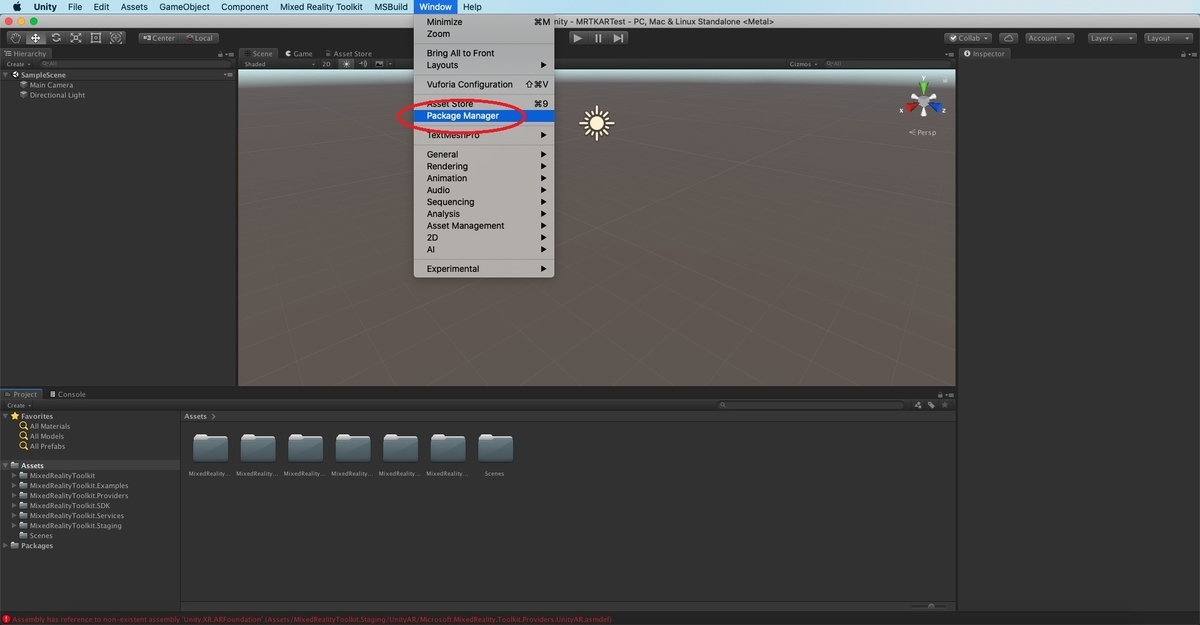This screenshot has width=1200, height=625.
Task: Open the Experimental submenu
Action: coord(484,269)
